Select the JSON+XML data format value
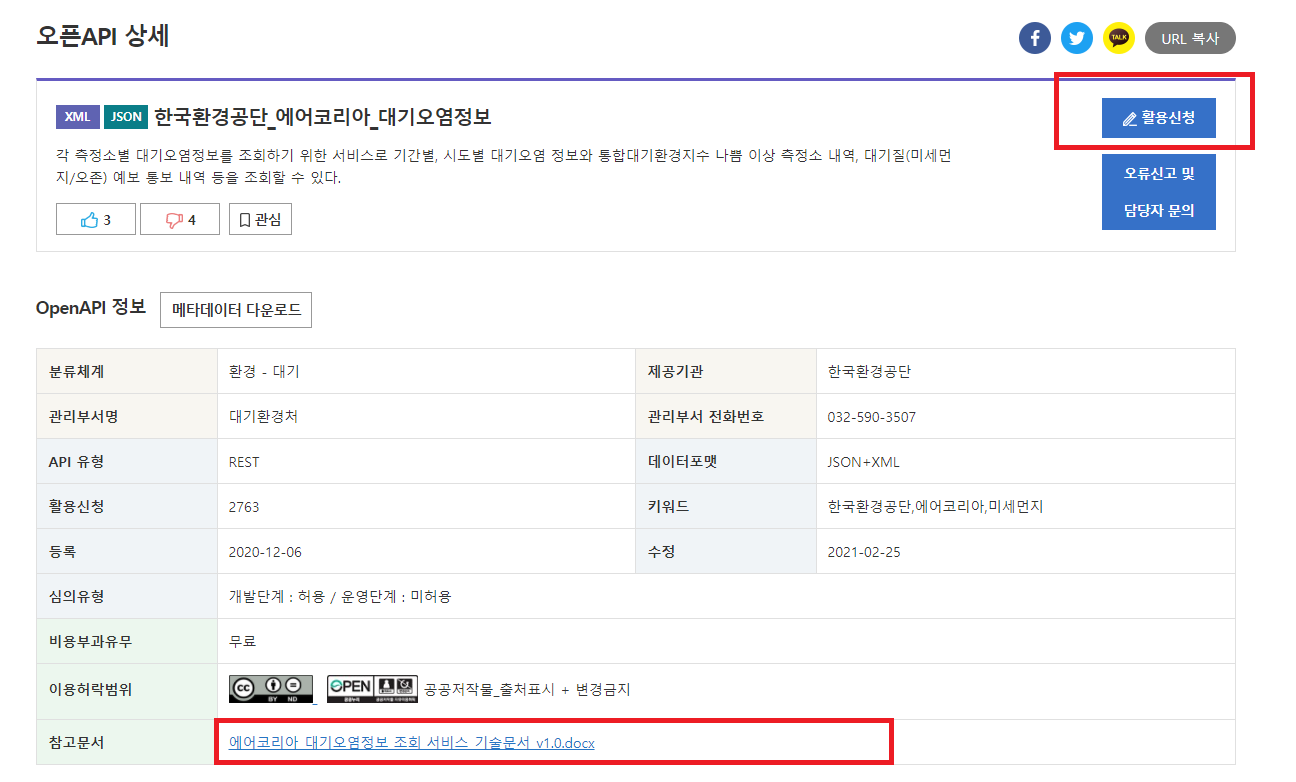 864,462
